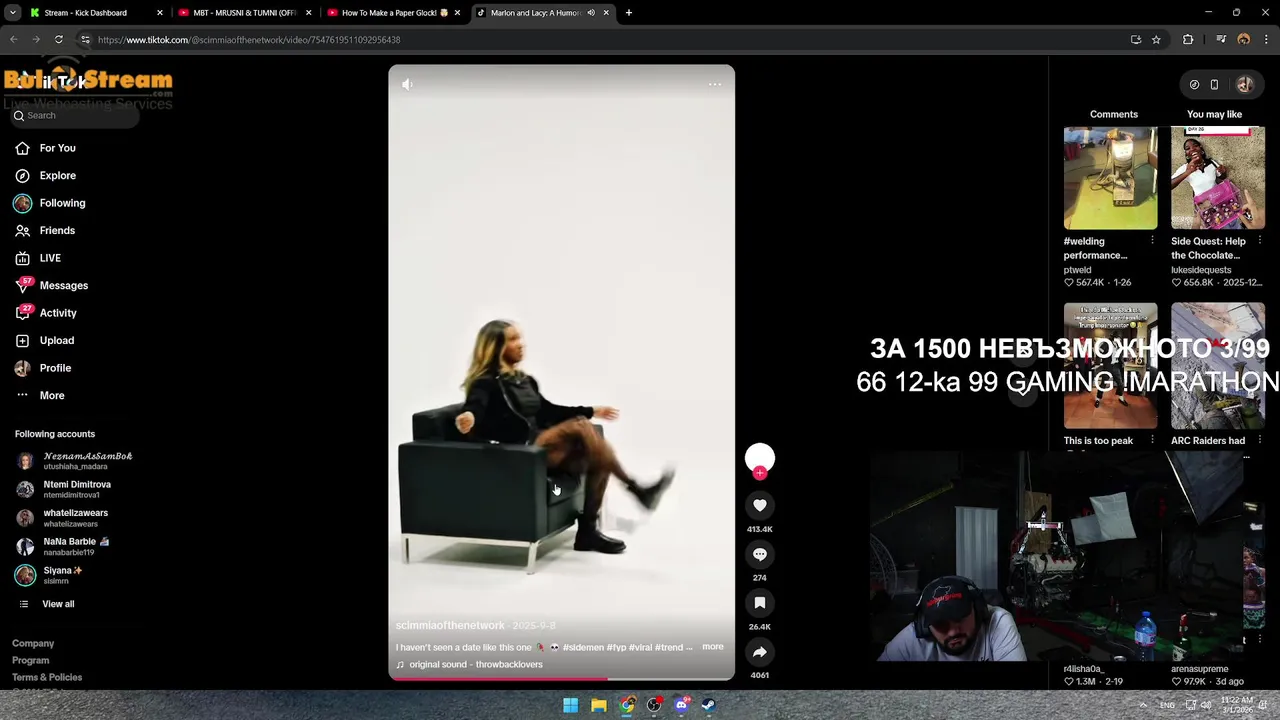Expand the Program footer section

pos(30,660)
